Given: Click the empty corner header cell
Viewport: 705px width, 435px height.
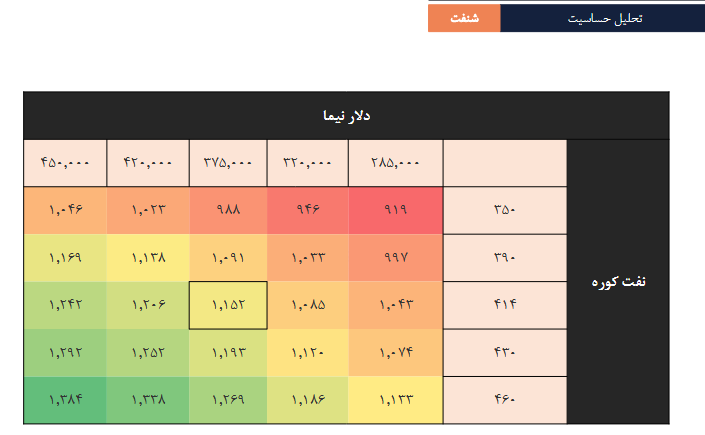Looking at the screenshot, I should pos(504,163).
